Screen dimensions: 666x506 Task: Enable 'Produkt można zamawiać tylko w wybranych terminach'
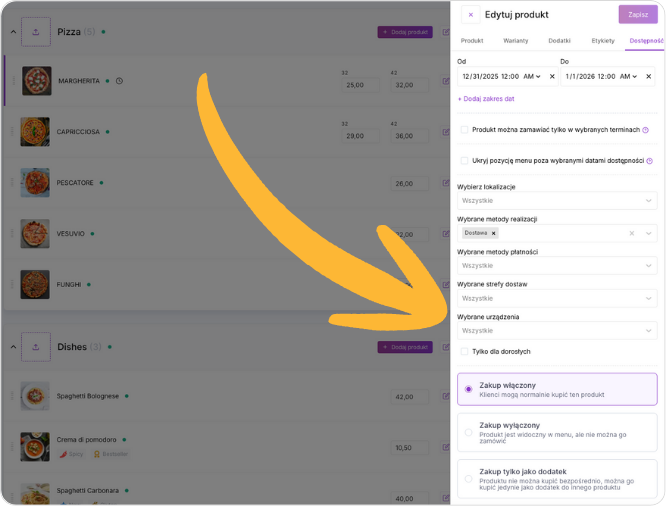pos(464,130)
